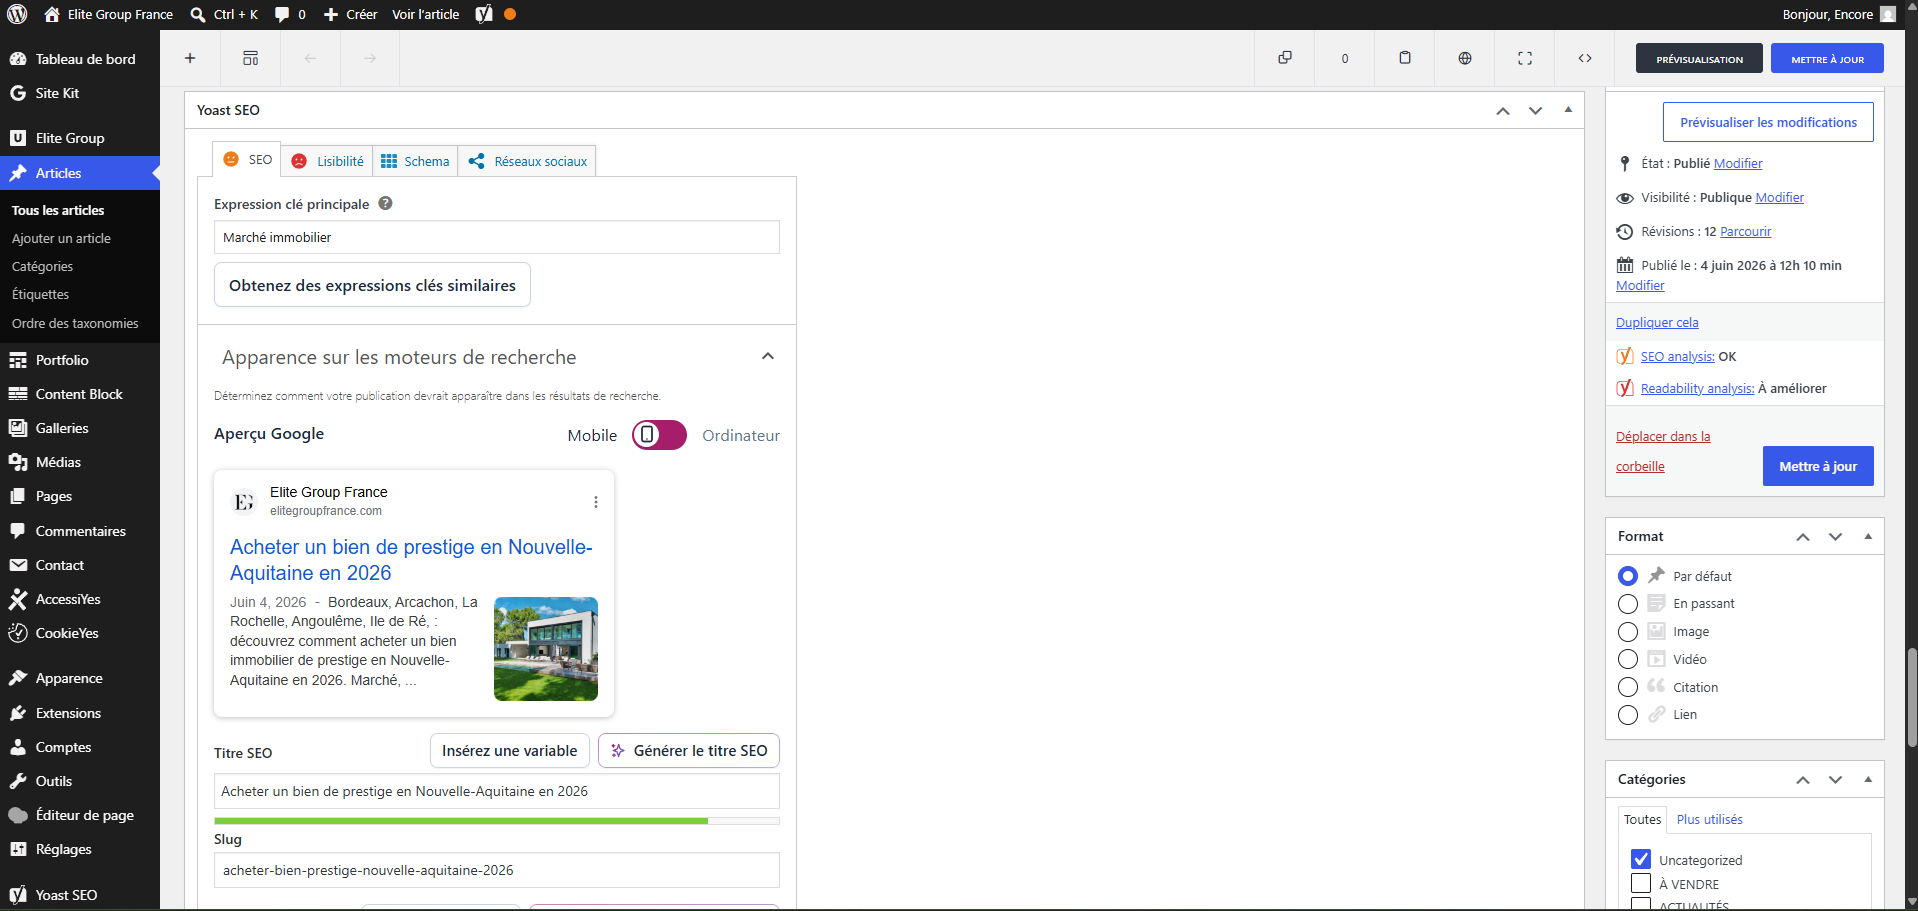Select the Image format radio
Viewport: 1918px width, 911px height.
tap(1628, 632)
